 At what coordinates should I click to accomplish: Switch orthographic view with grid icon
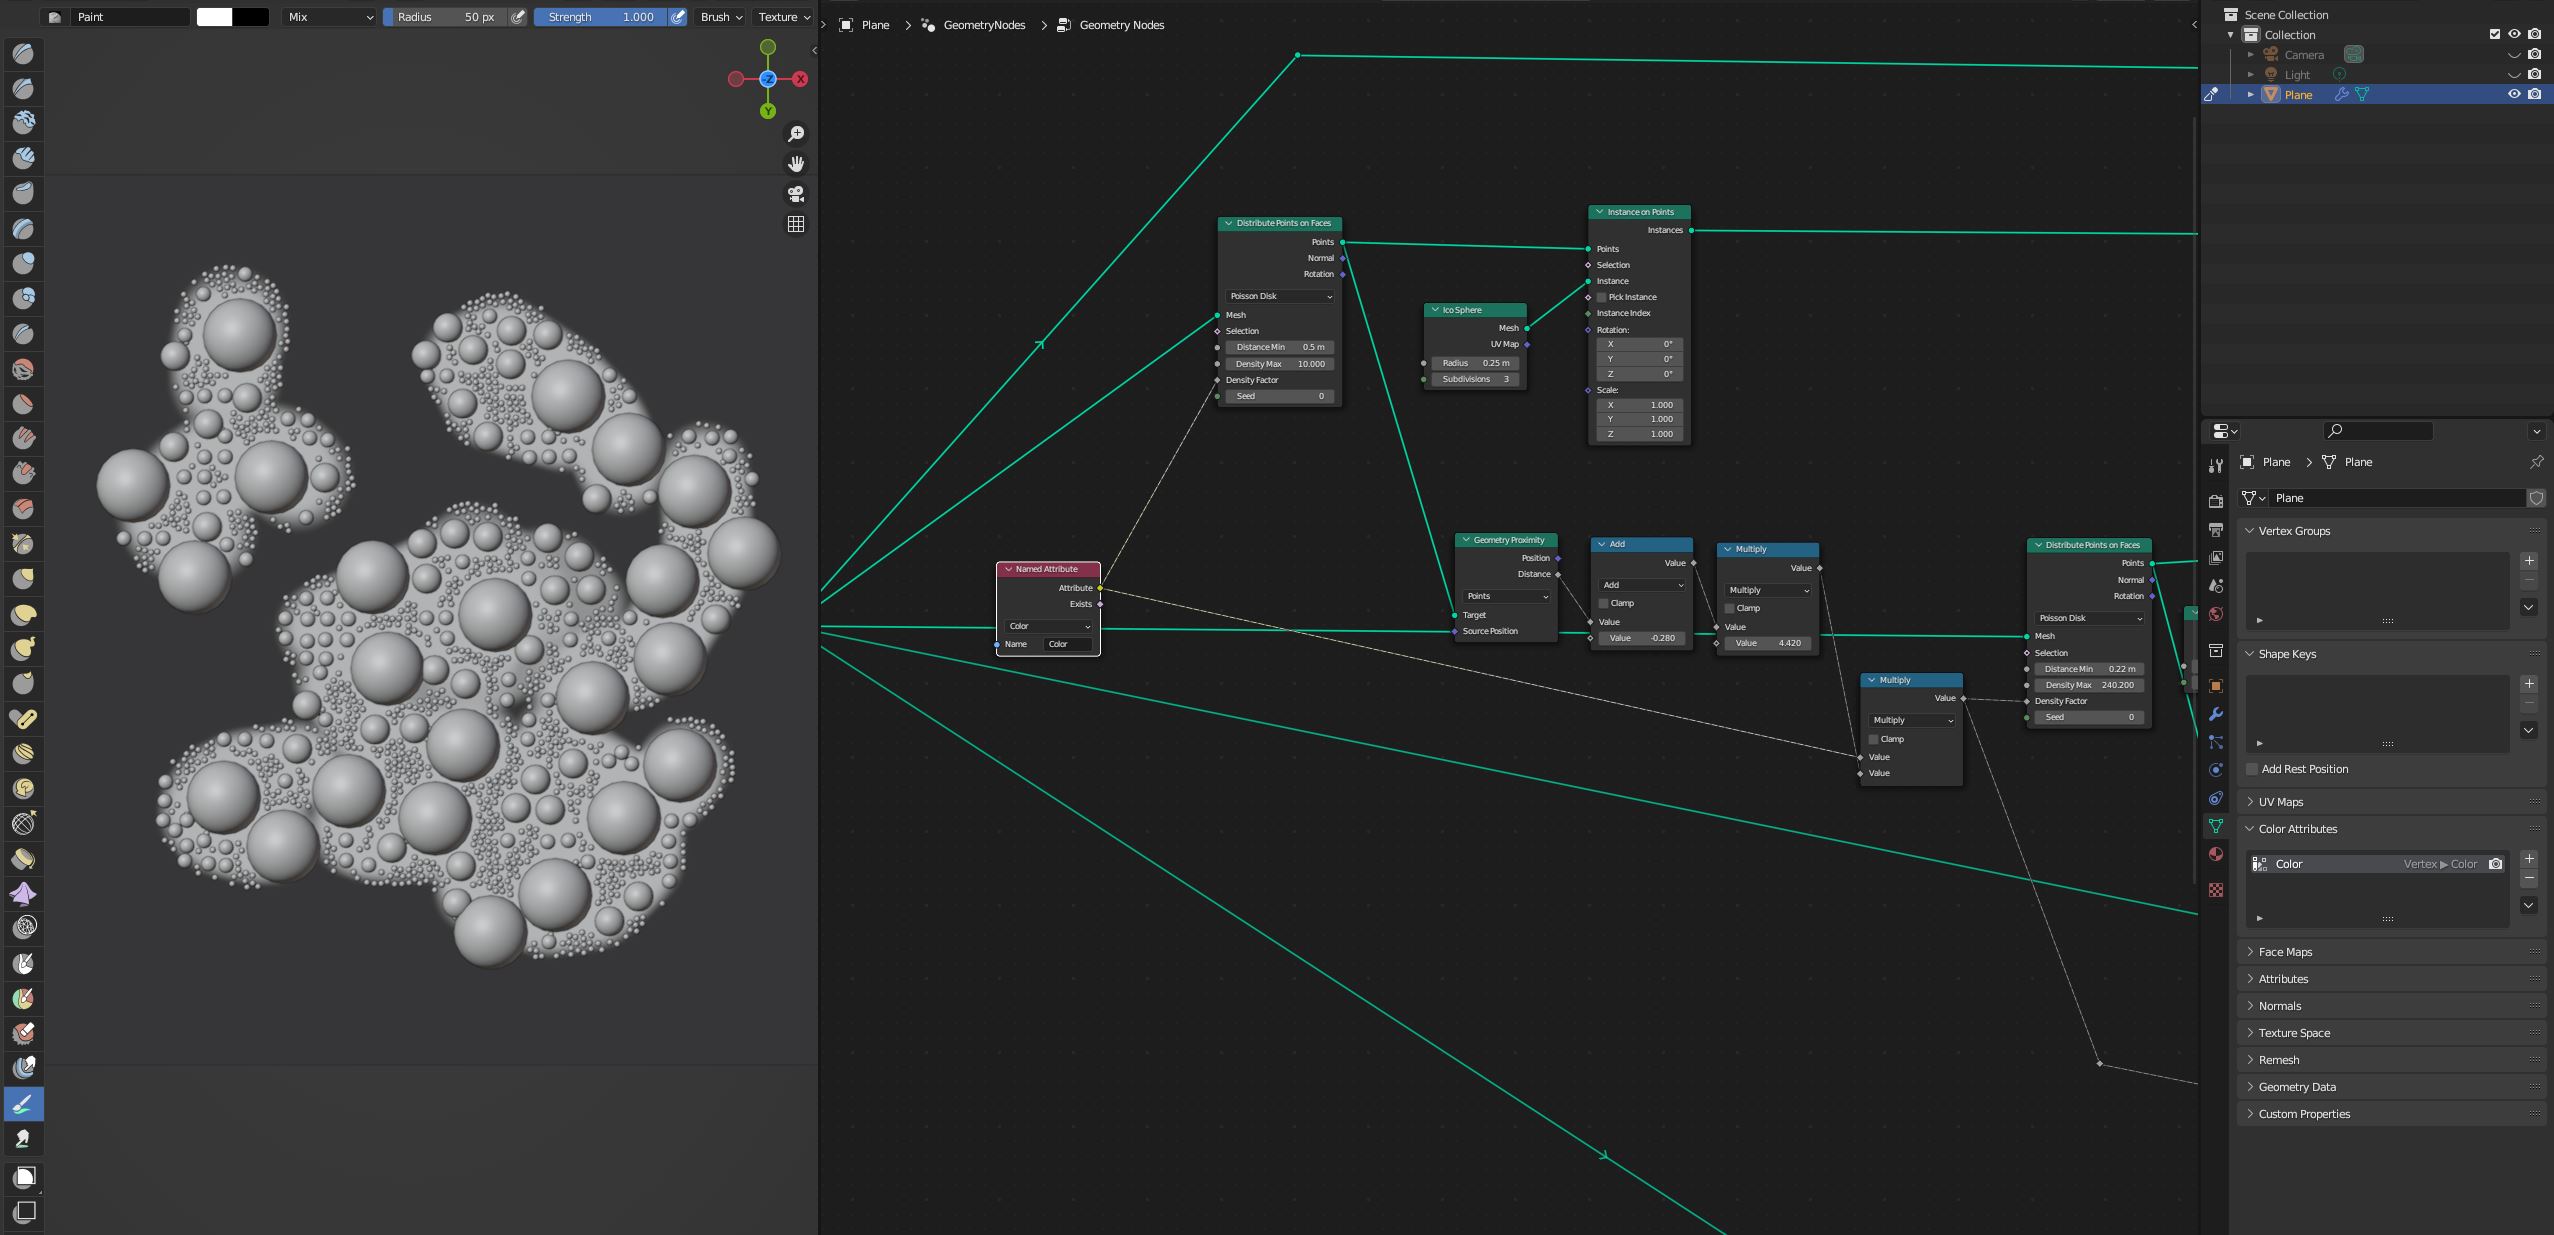pyautogui.click(x=796, y=224)
